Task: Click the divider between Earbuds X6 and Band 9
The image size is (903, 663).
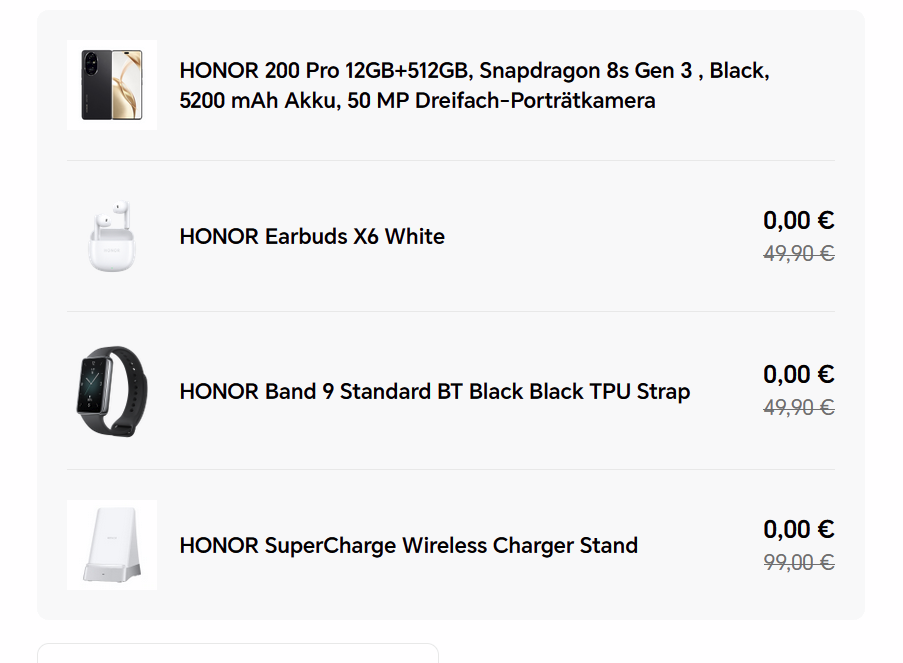Action: (450, 311)
